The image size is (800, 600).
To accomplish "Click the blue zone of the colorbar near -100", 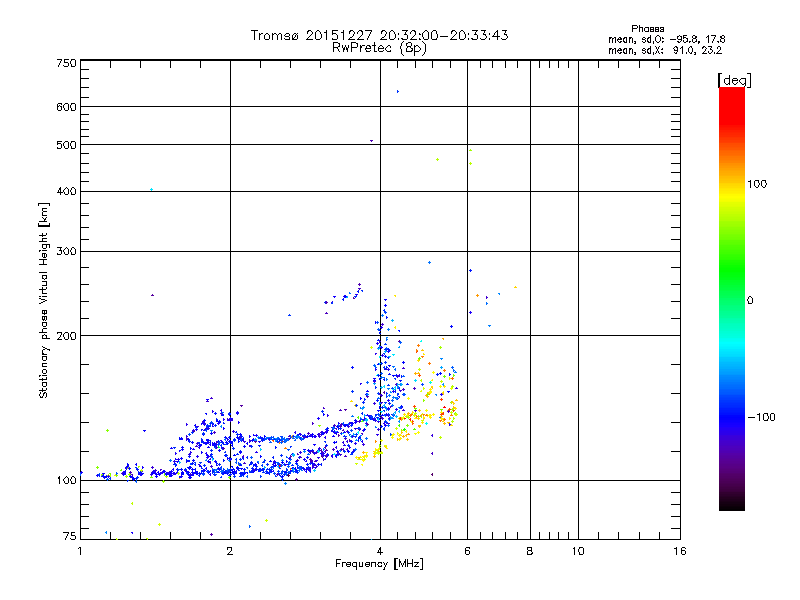I will point(732,416).
